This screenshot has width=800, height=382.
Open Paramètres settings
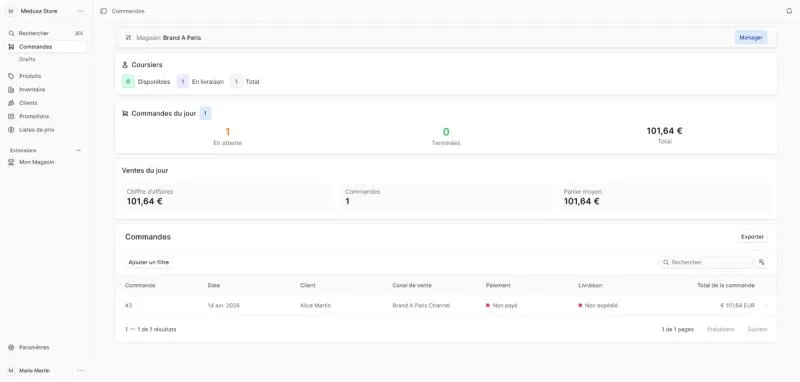pos(46,347)
